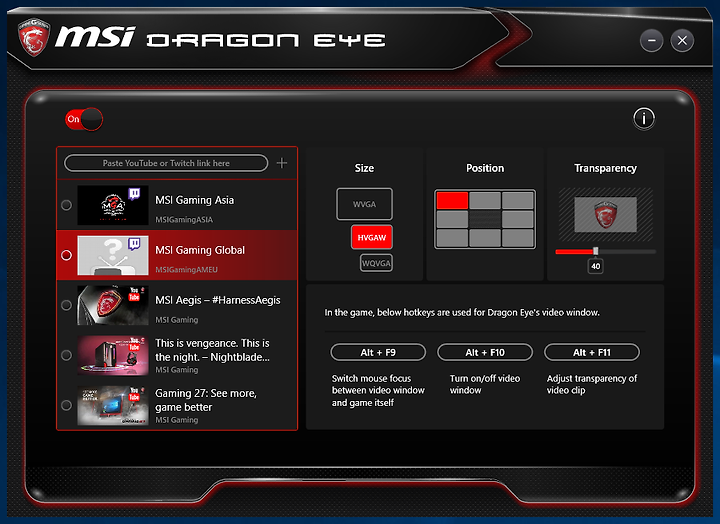This screenshot has height=524, width=720.
Task: Open the Nightblade video thumbnail
Action: 113,355
